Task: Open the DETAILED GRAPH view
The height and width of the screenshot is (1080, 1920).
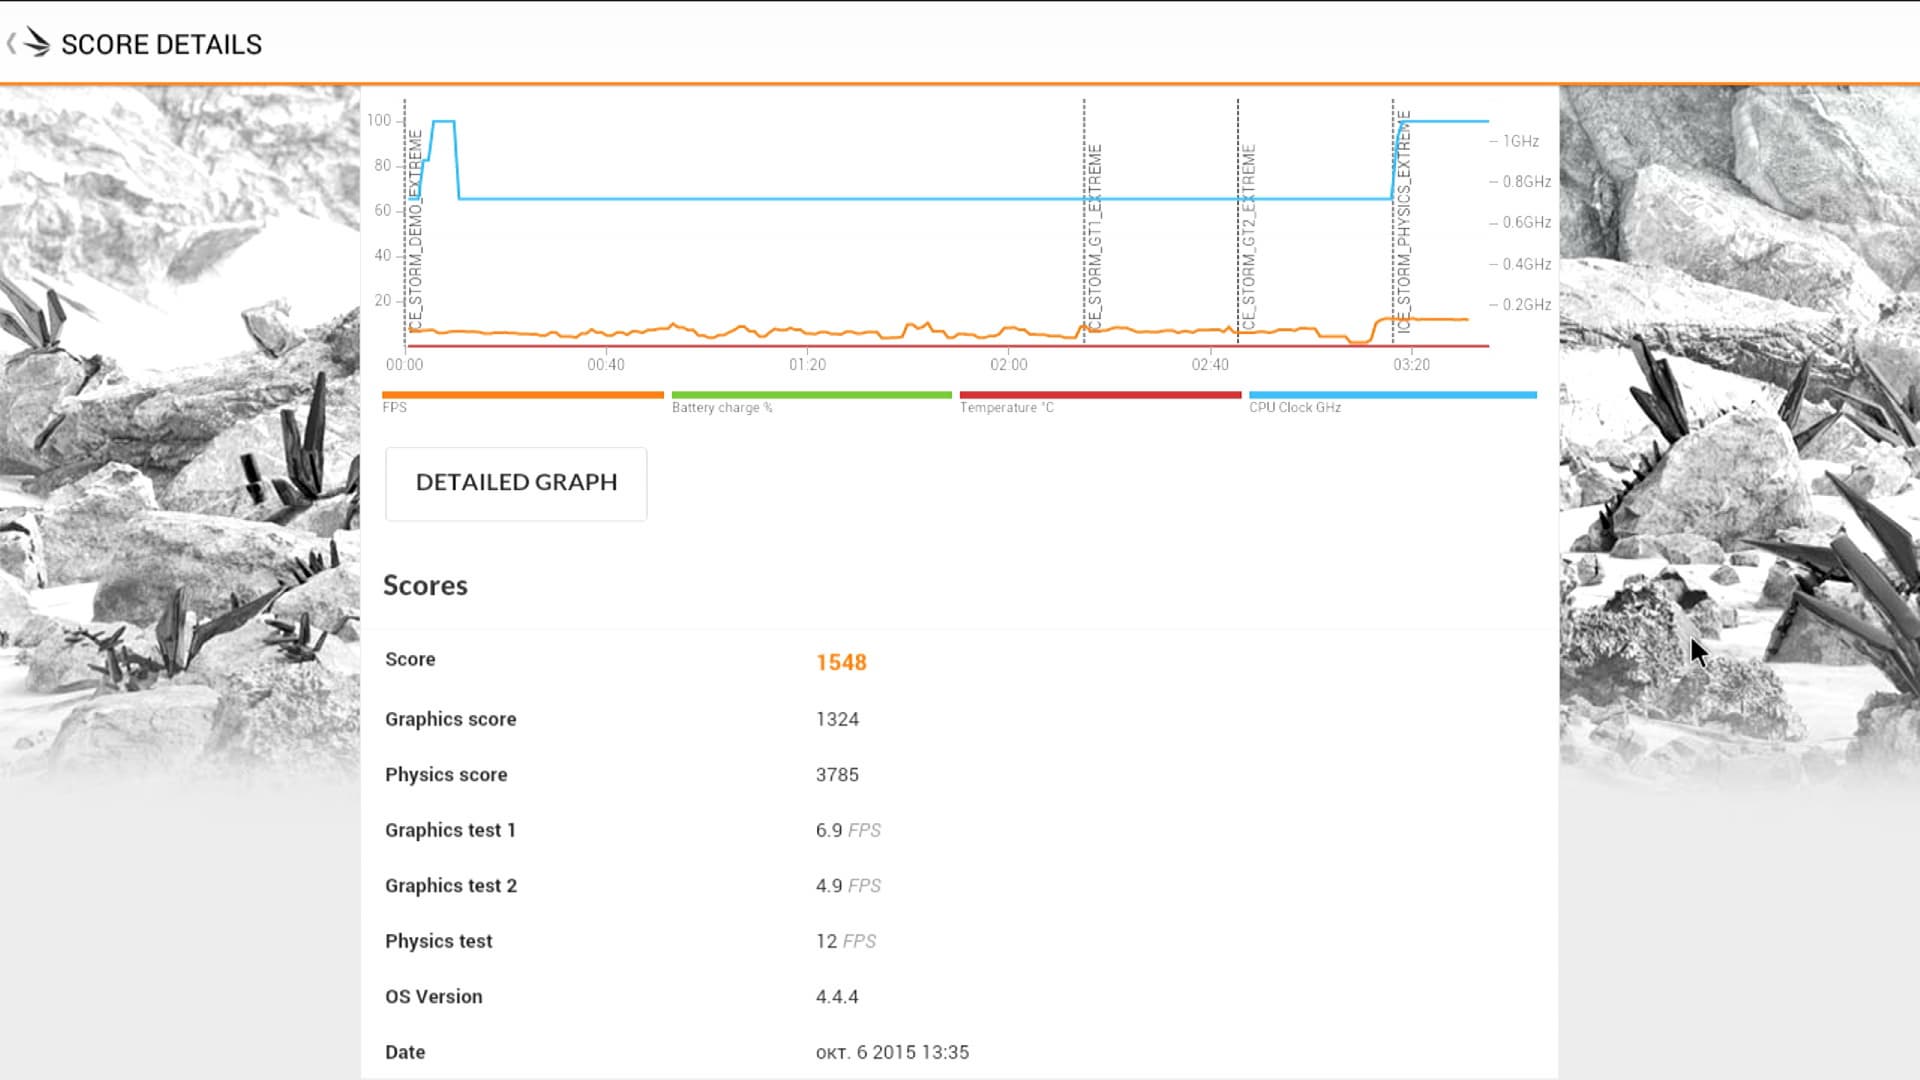Action: pyautogui.click(x=516, y=483)
